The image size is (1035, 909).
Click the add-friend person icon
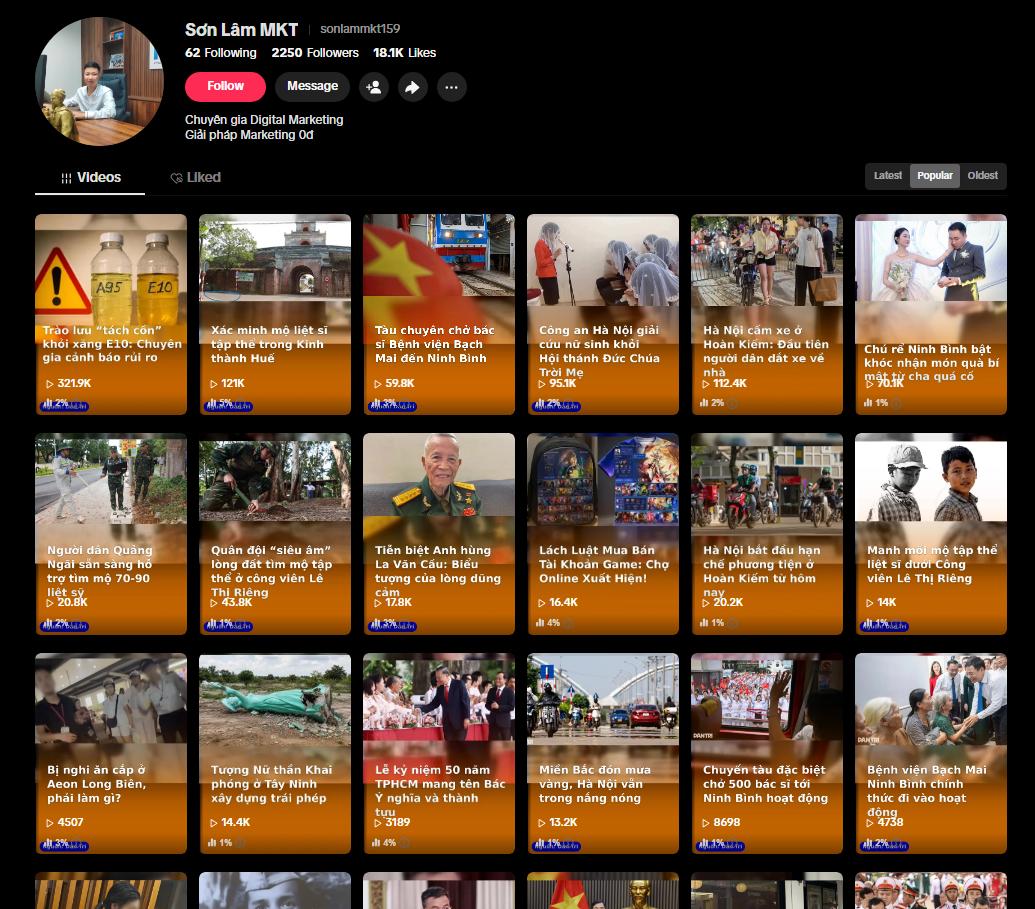374,87
